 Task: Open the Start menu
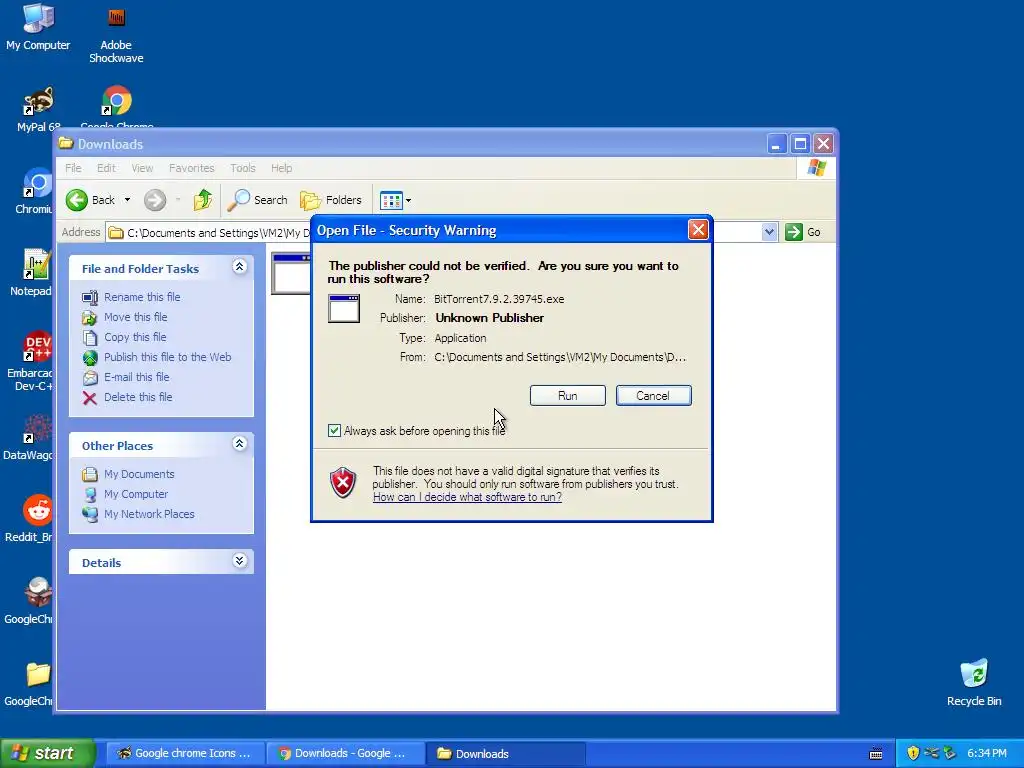(x=48, y=753)
